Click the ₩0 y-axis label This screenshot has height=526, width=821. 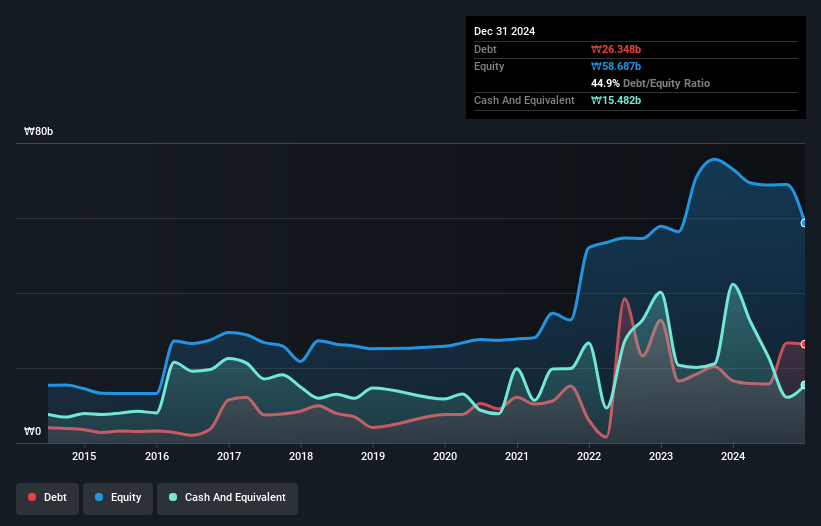click(32, 431)
